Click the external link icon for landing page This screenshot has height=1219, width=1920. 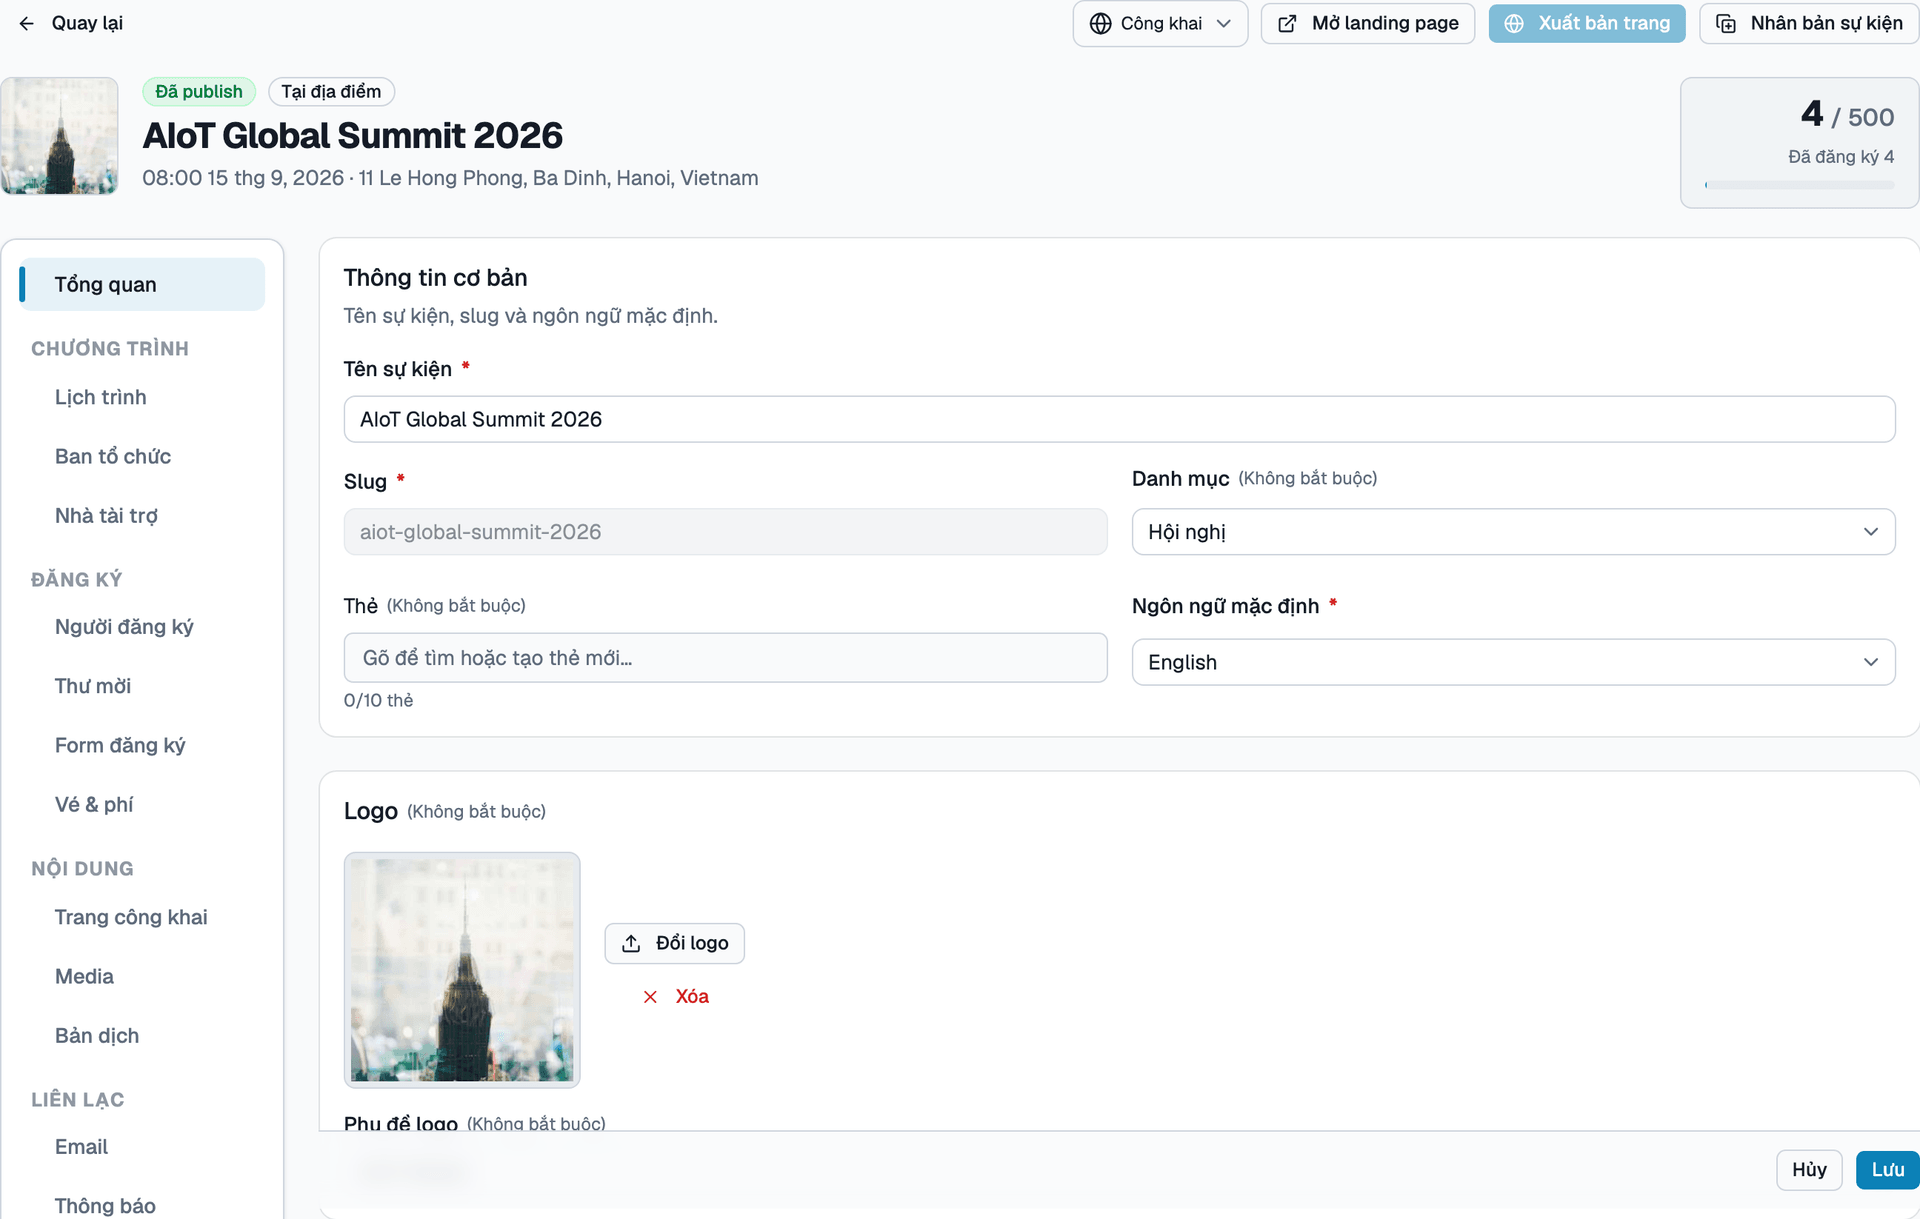click(x=1288, y=23)
